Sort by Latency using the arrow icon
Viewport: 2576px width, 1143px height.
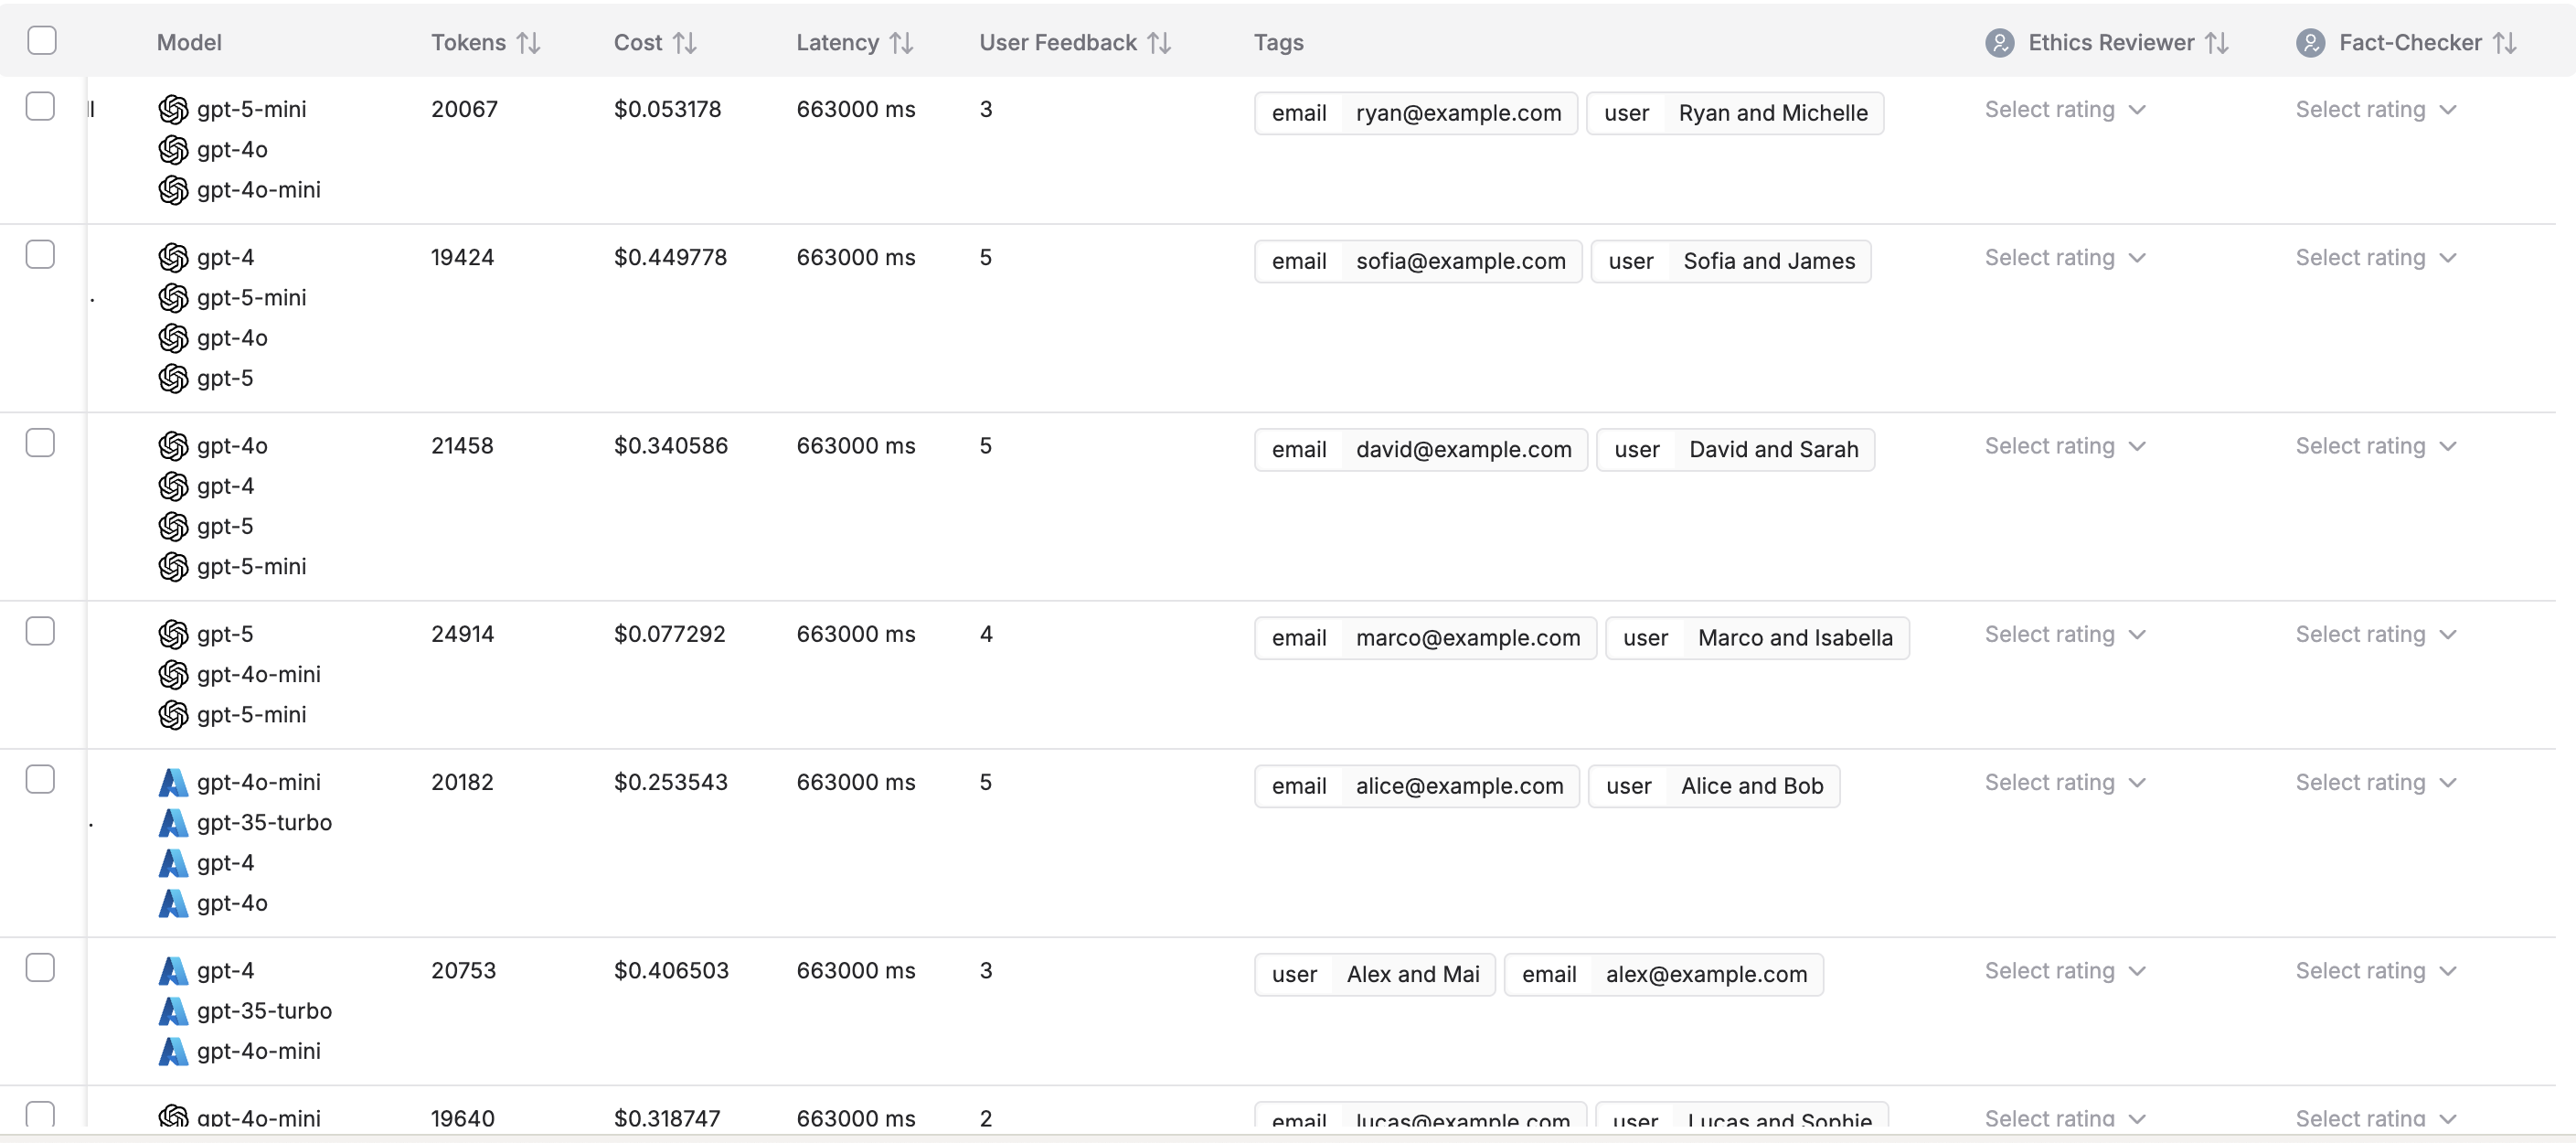pos(900,42)
